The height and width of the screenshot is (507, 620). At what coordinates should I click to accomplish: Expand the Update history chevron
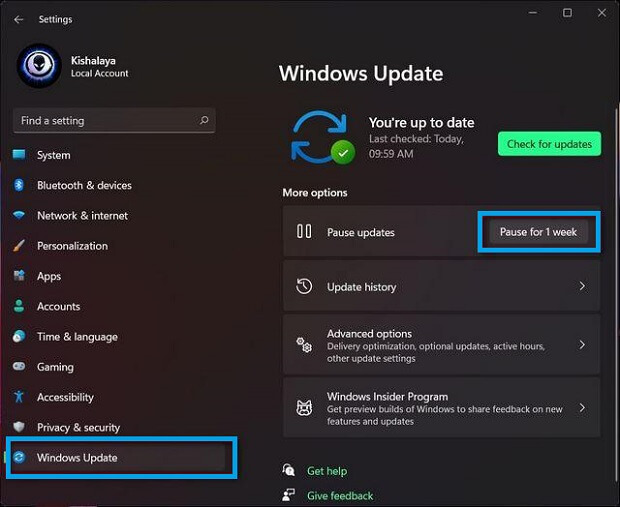point(582,286)
